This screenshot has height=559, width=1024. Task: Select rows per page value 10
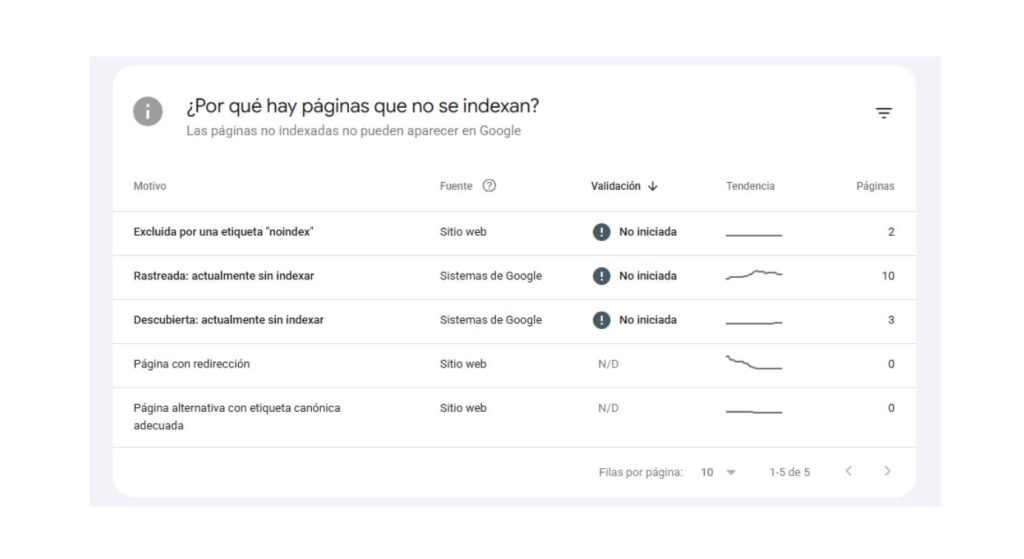(x=707, y=472)
